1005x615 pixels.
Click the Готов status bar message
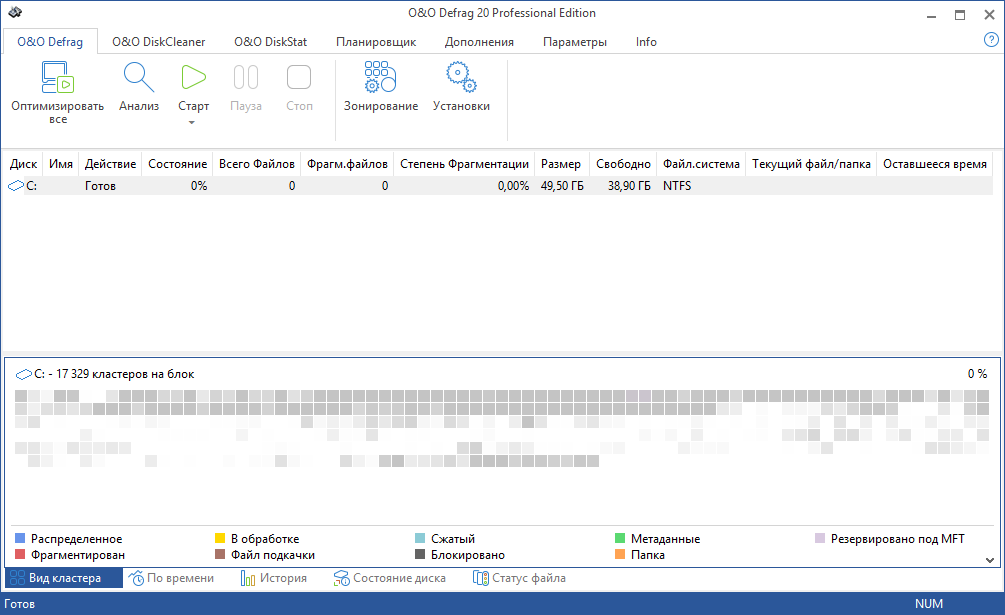(19, 603)
